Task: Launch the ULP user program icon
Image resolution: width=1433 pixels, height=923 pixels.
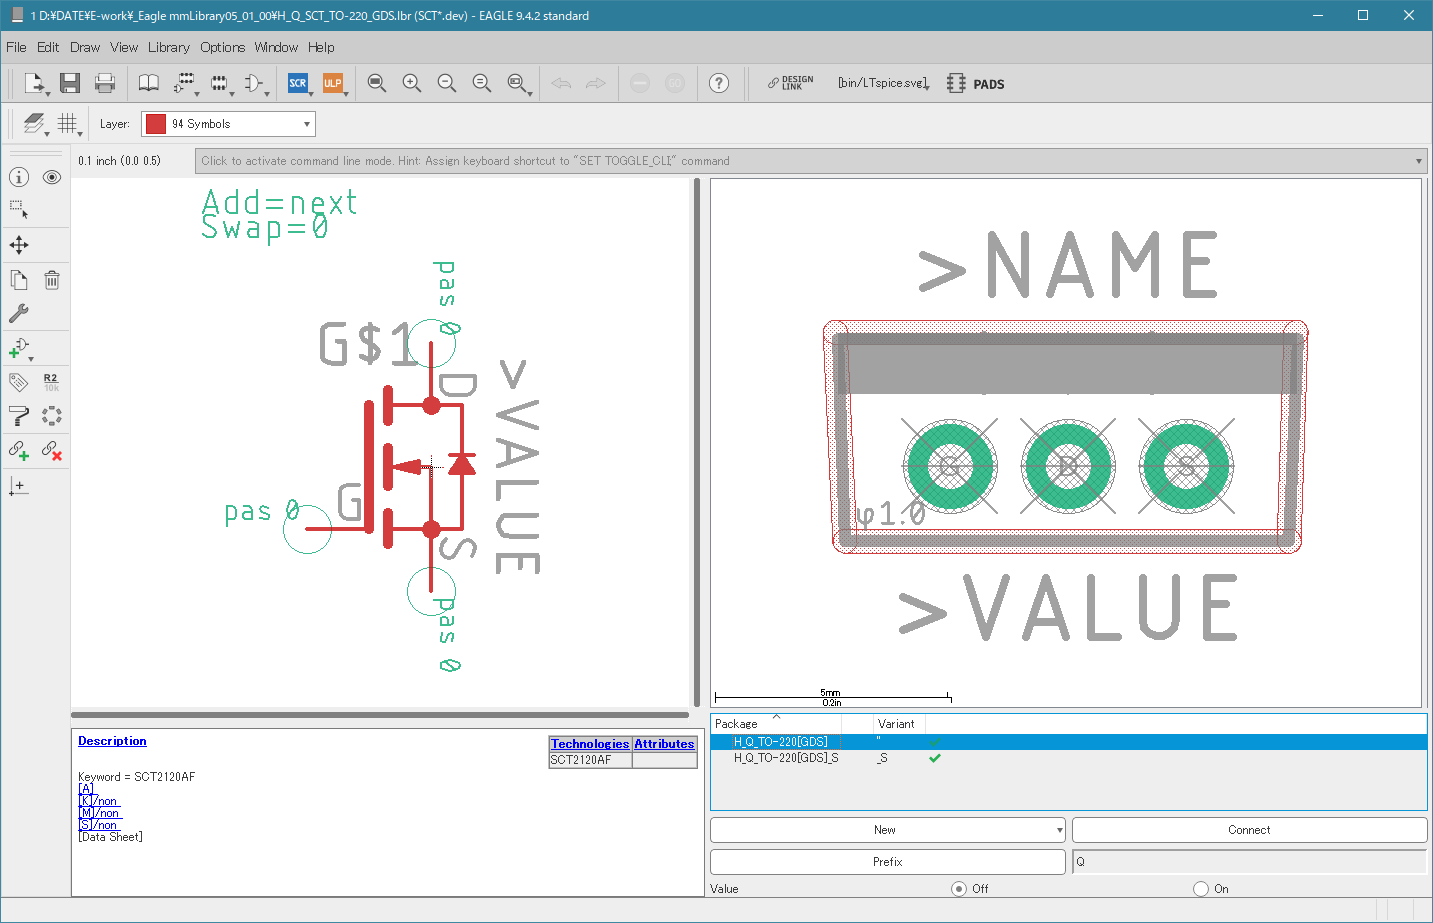Action: click(332, 83)
